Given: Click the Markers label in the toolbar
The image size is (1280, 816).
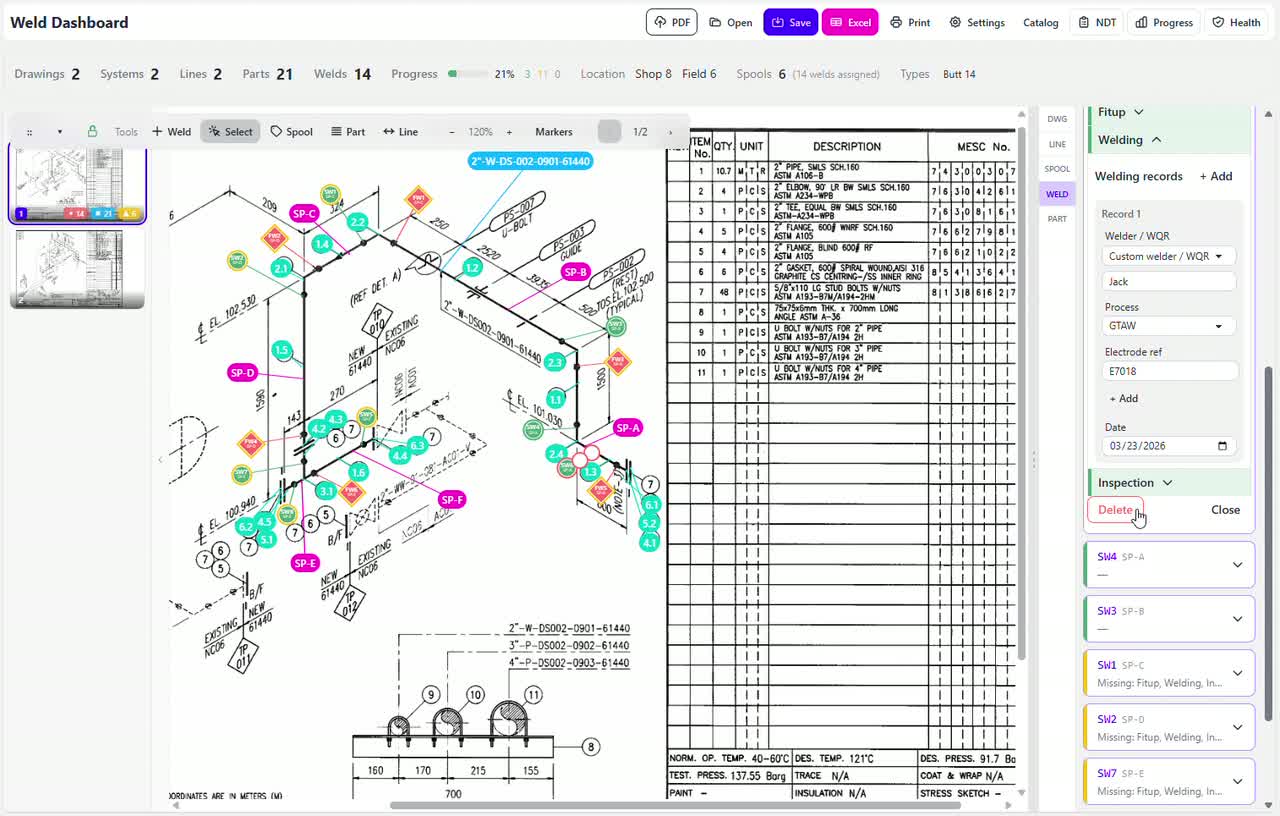Looking at the screenshot, I should coord(553,132).
